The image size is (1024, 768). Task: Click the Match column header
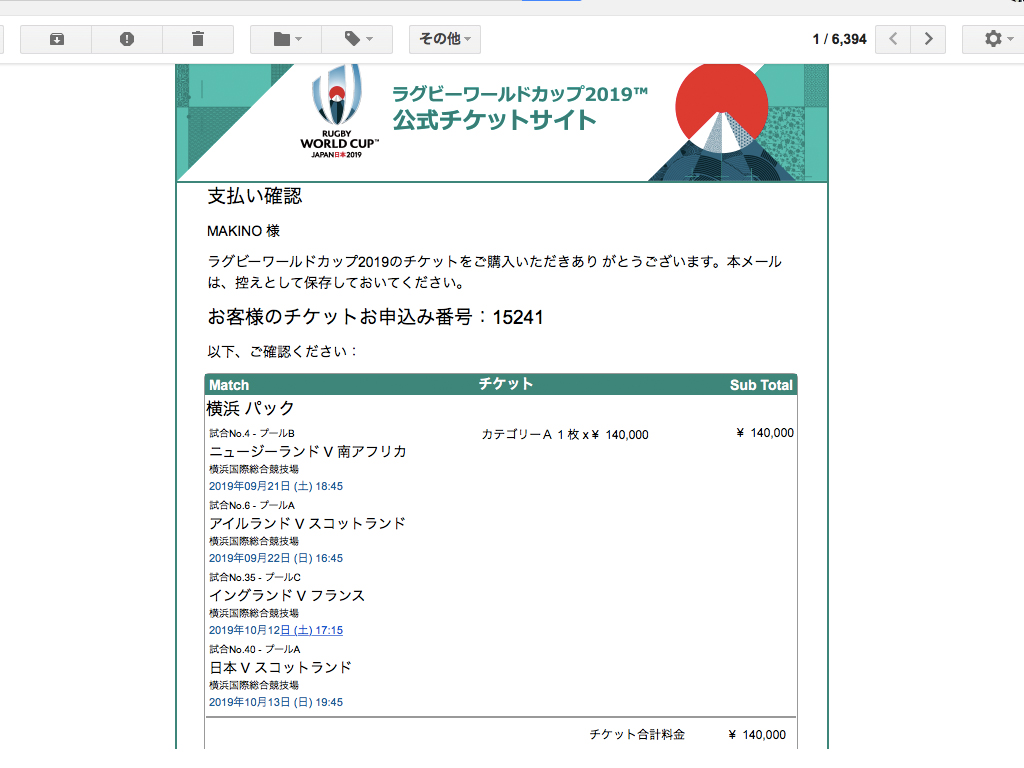coord(229,385)
